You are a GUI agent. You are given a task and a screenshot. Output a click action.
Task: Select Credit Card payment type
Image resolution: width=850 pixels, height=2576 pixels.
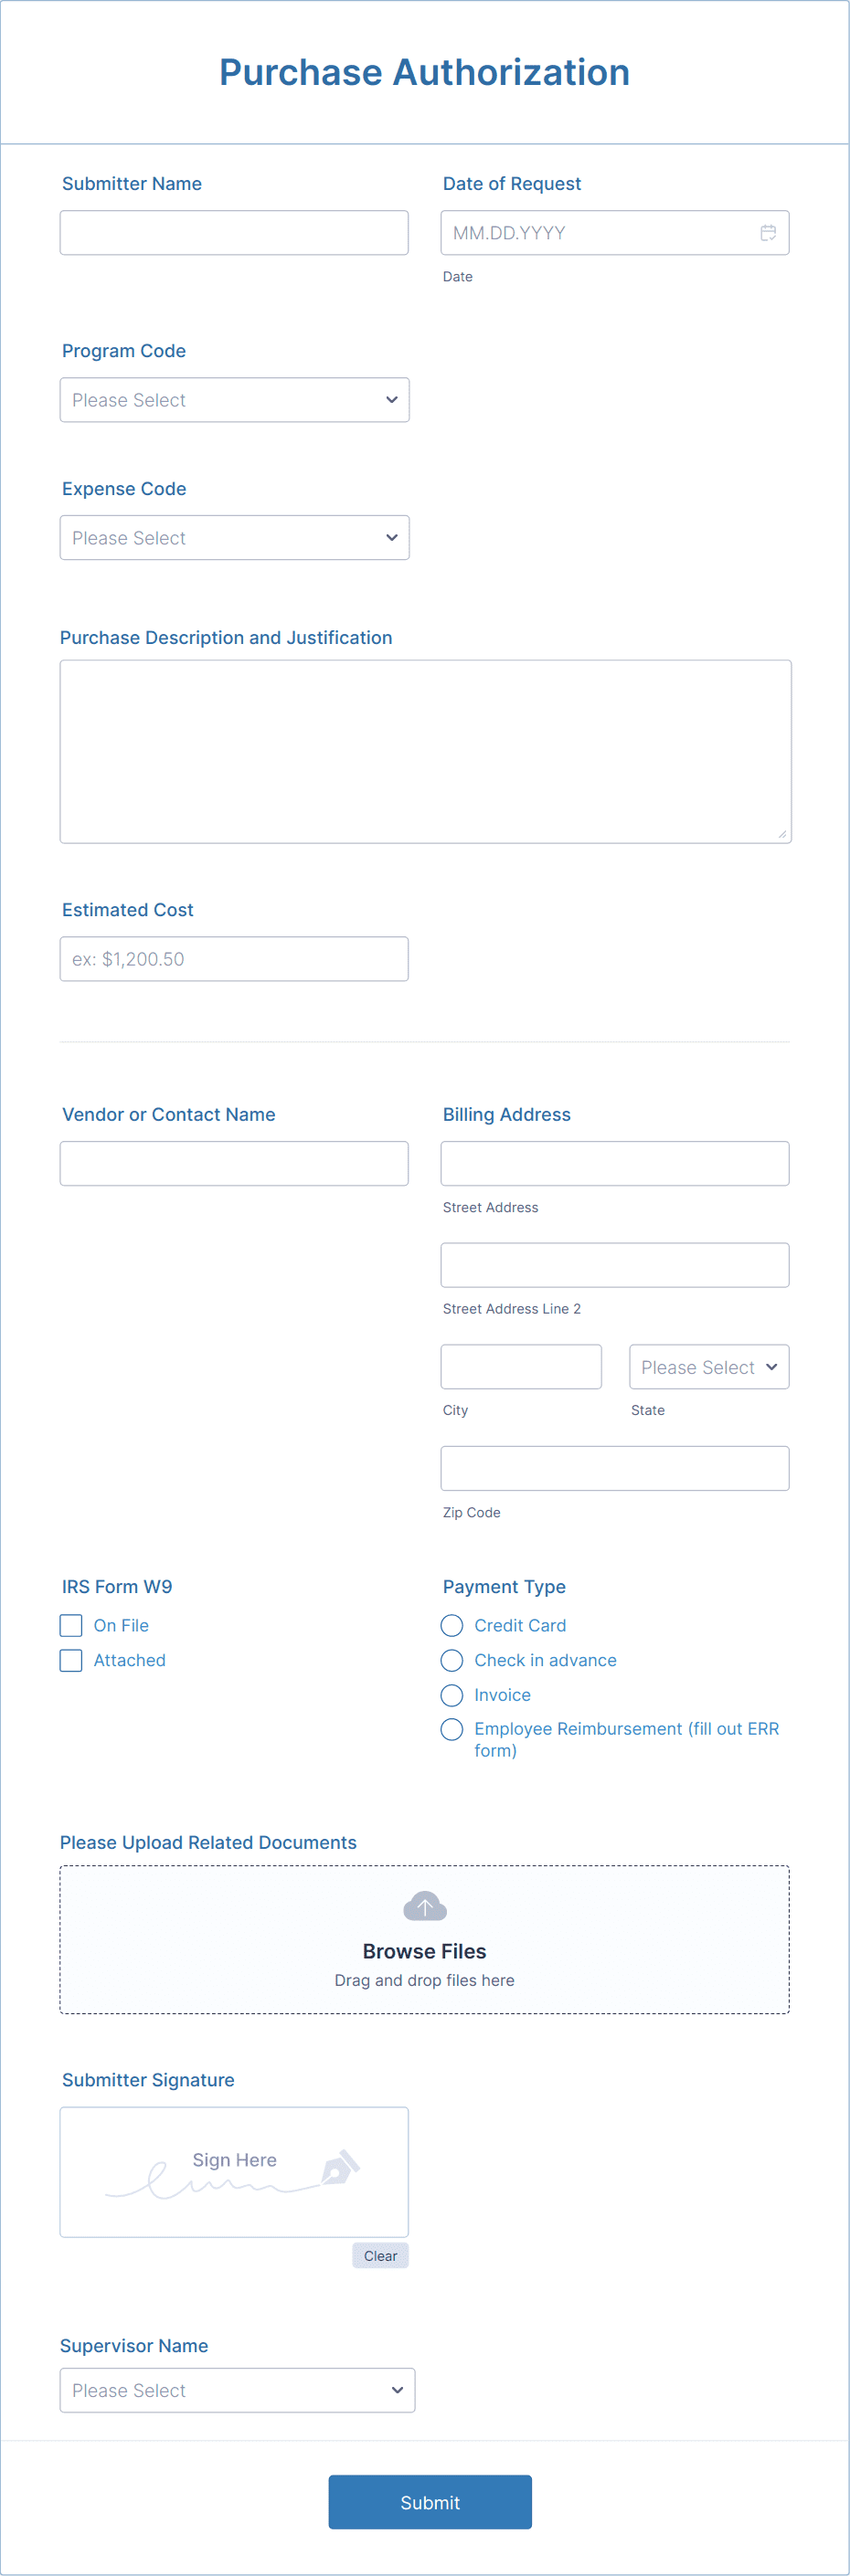(x=452, y=1625)
